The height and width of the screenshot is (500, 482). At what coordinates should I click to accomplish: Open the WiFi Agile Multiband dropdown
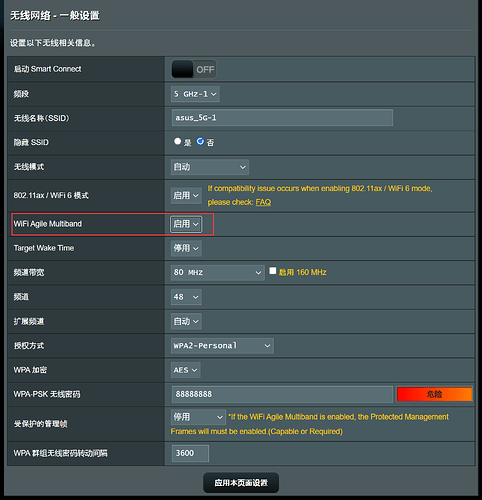186,224
